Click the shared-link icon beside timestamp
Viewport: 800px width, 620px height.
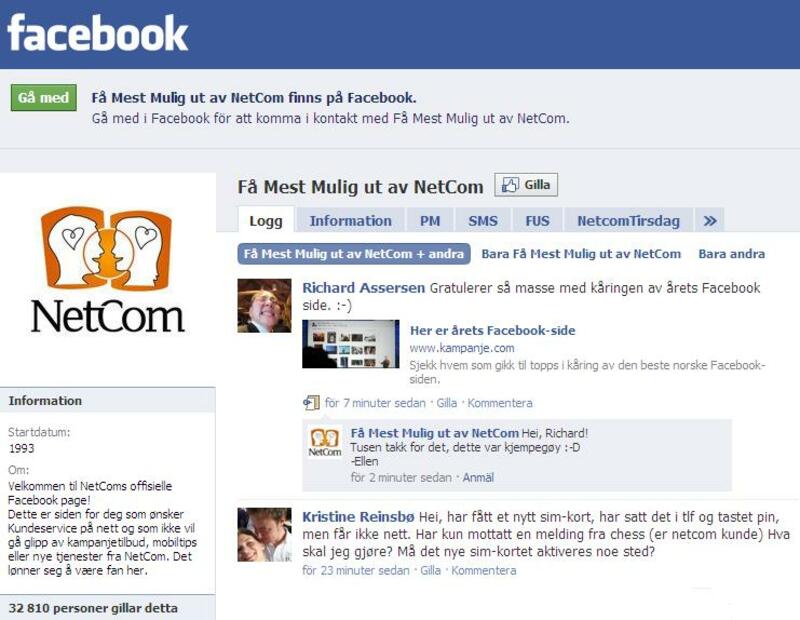tap(311, 403)
